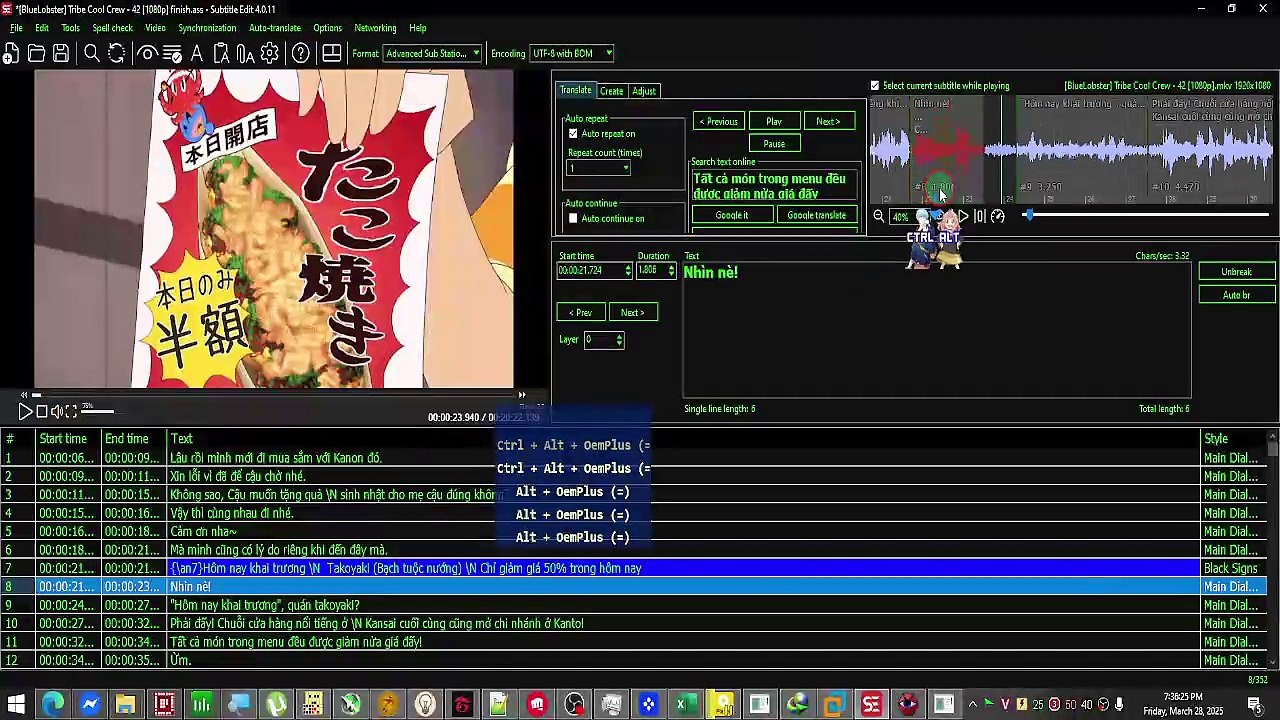This screenshot has width=1280, height=720.
Task: Click the subtitle text edit box
Action: pyautogui.click(x=937, y=330)
